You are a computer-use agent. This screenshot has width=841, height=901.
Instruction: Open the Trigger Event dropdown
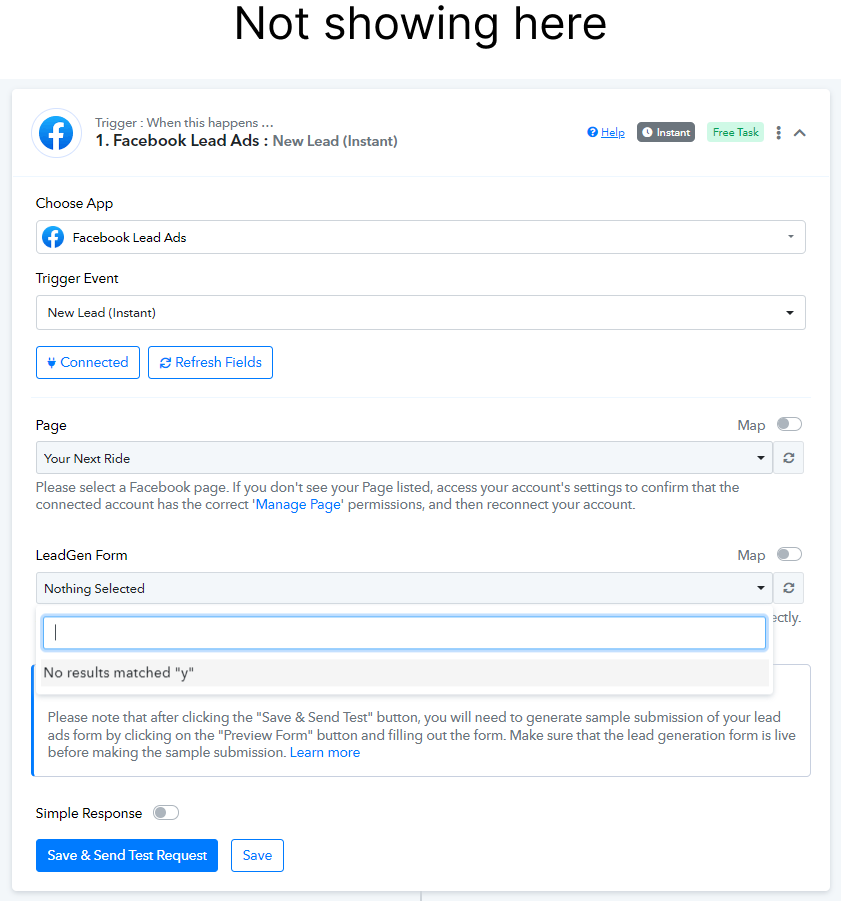(420, 313)
